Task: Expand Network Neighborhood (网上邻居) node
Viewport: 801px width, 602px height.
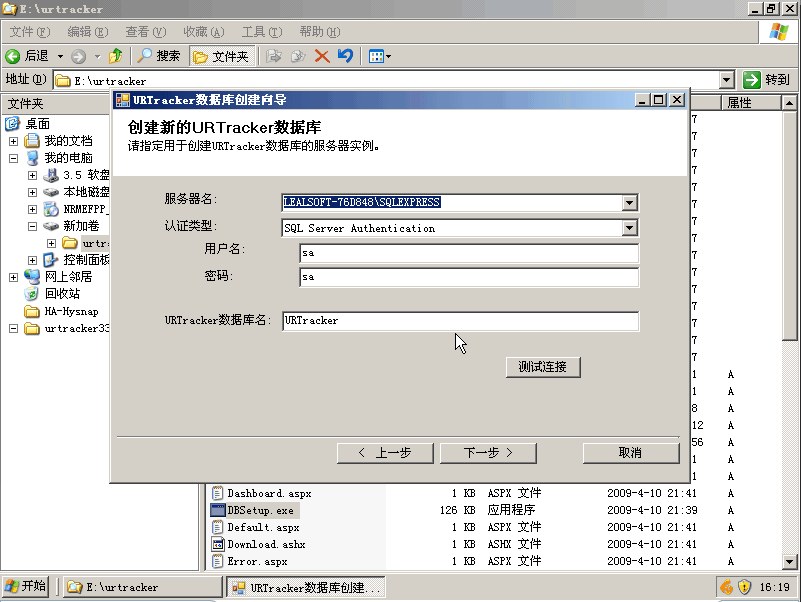Action: pyautogui.click(x=14, y=277)
